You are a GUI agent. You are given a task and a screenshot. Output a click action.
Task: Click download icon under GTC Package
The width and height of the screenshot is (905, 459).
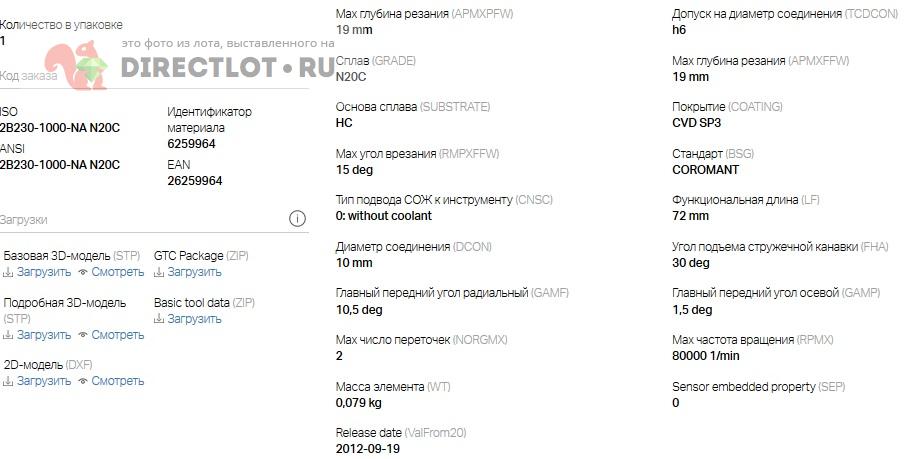point(159,272)
